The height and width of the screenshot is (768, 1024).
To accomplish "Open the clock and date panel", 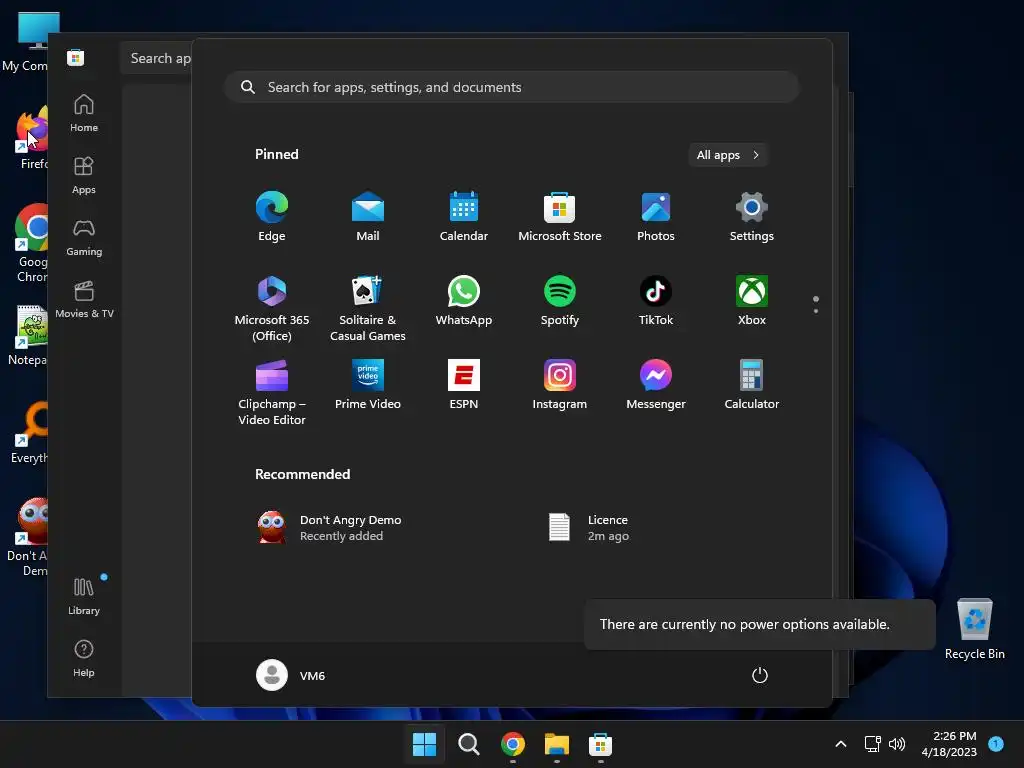I will [x=949, y=744].
